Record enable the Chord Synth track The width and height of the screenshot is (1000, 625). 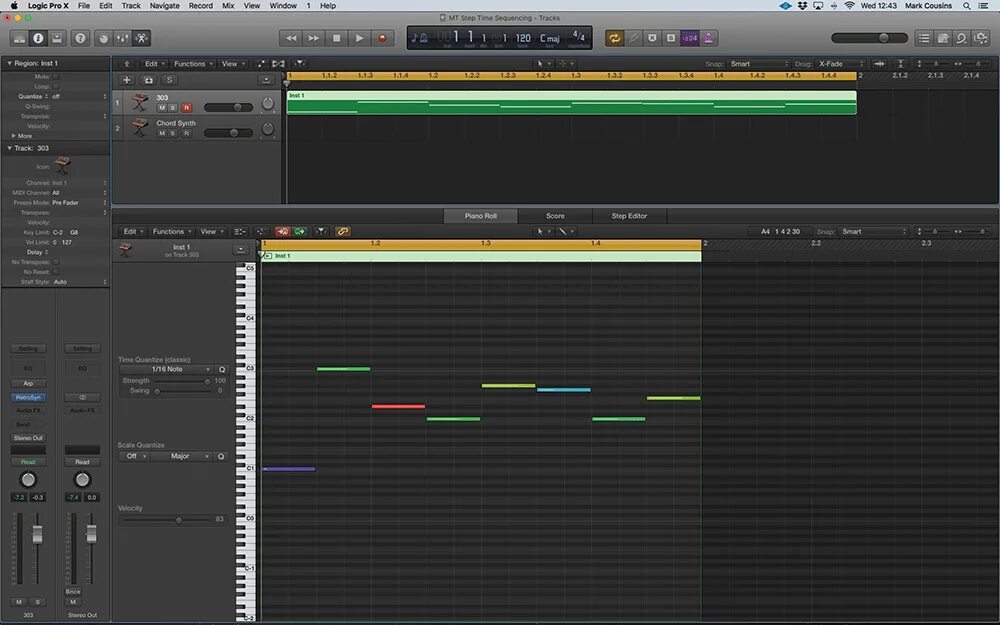pos(186,133)
